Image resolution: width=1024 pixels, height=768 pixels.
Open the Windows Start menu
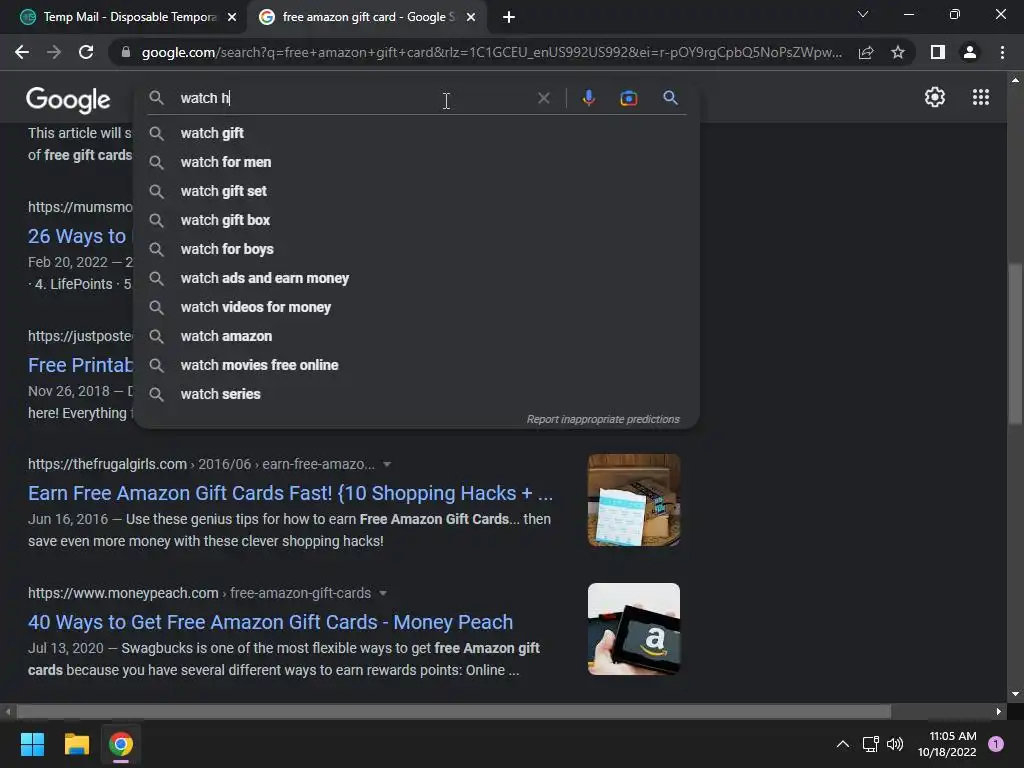coord(32,744)
